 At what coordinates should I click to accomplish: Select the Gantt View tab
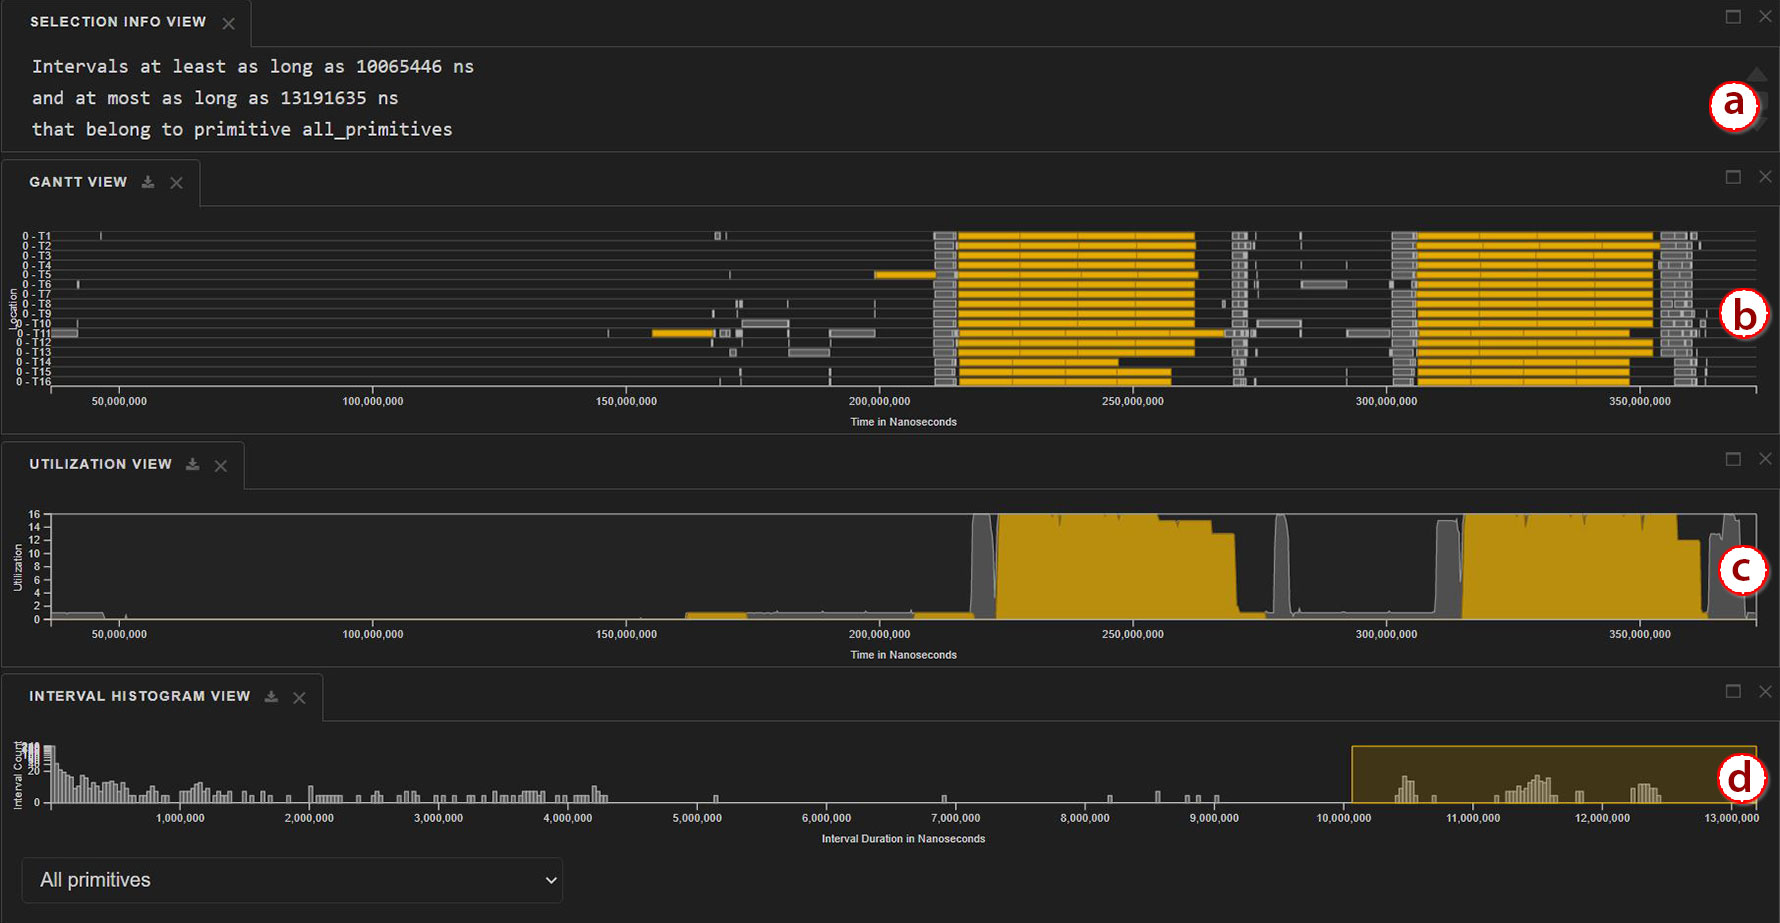pyautogui.click(x=78, y=182)
